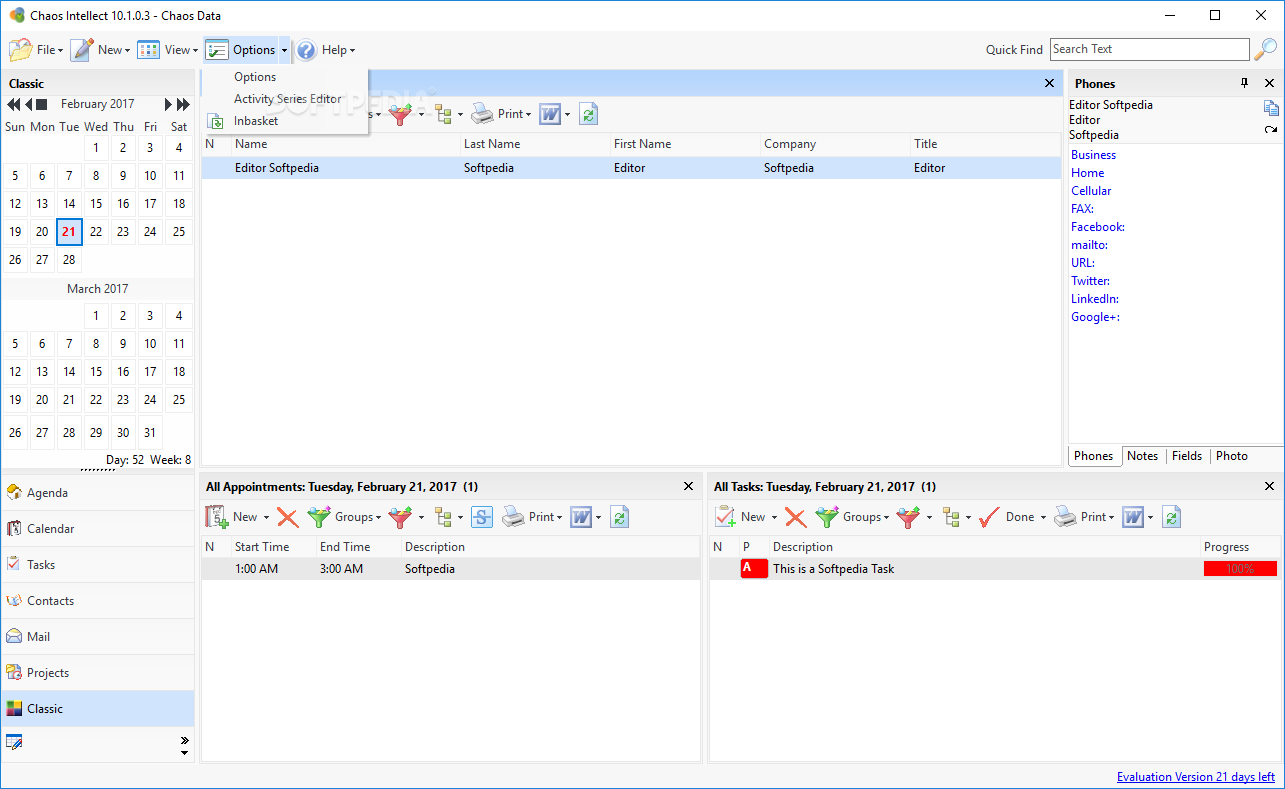Choose Activity Series Editor menu item
Screen dimensions: 1285x789
pyautogui.click(x=288, y=99)
